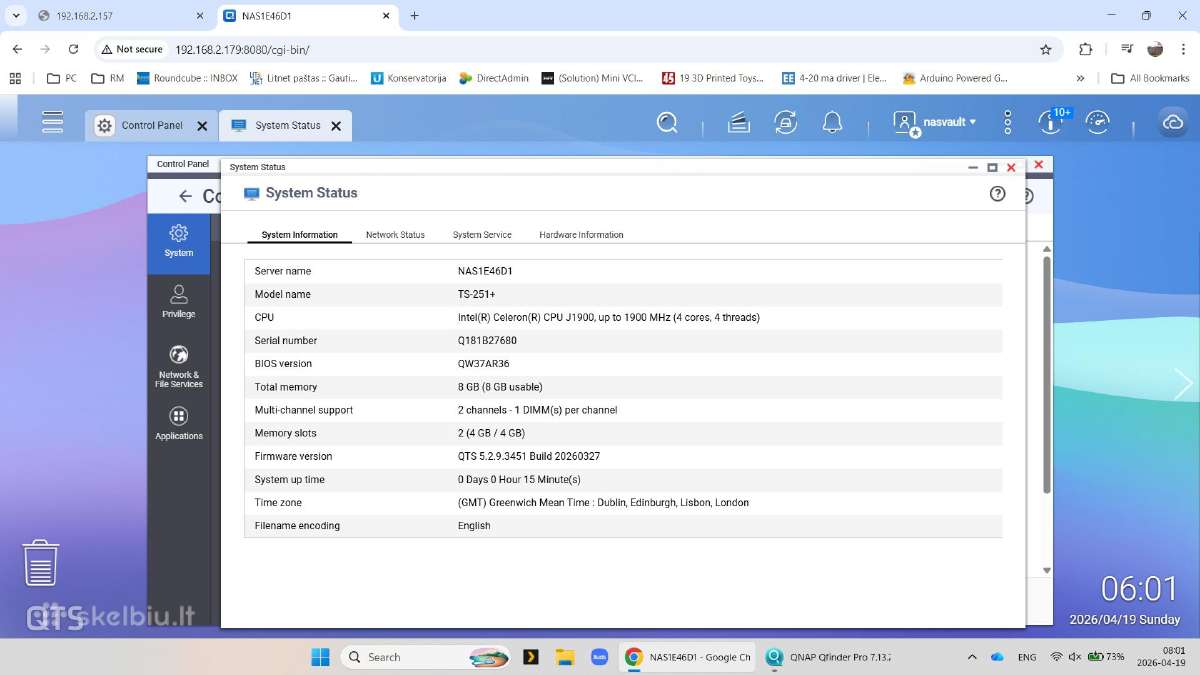The width and height of the screenshot is (1200, 675).
Task: Open the Chrome tab search dropdown
Action: 16,16
